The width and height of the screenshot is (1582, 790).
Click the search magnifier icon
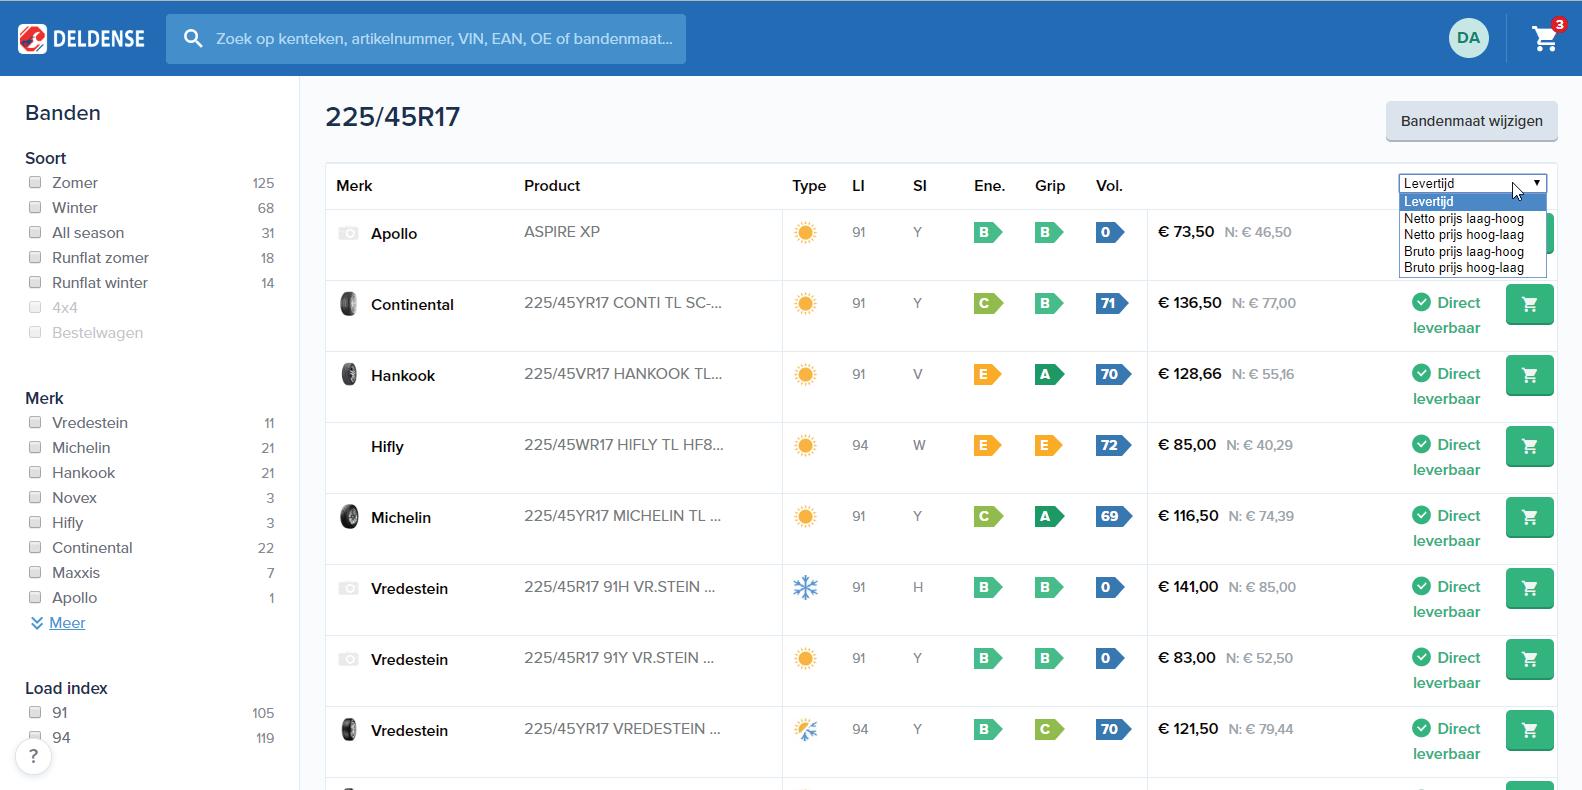click(x=193, y=39)
